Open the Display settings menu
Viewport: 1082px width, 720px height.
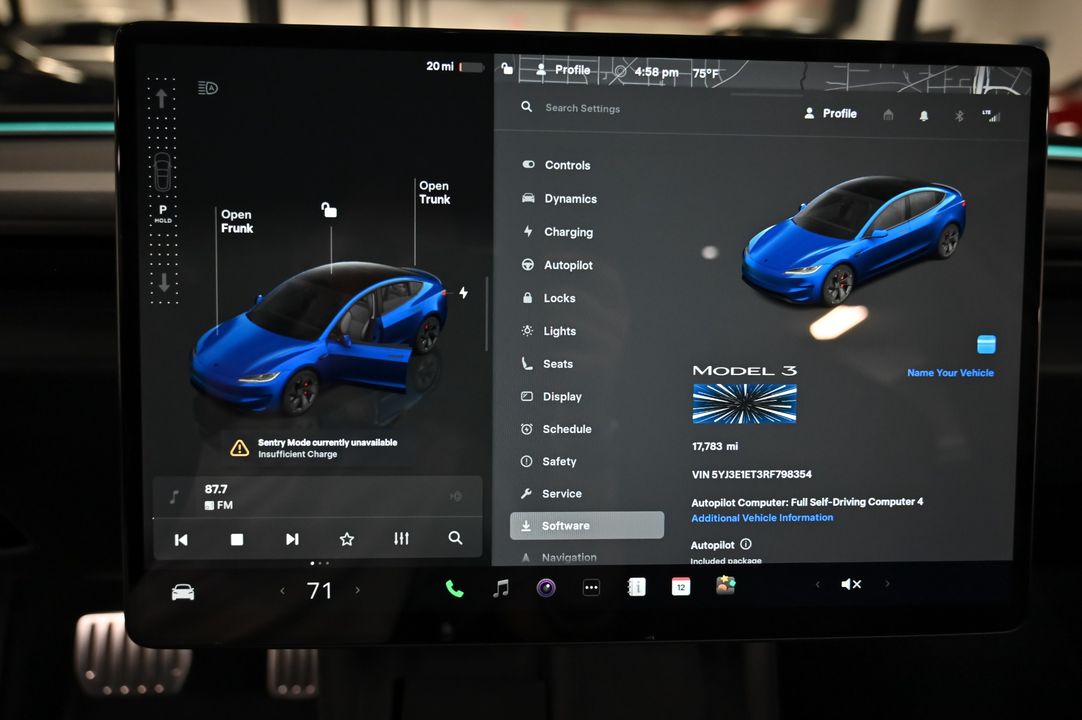(552, 396)
